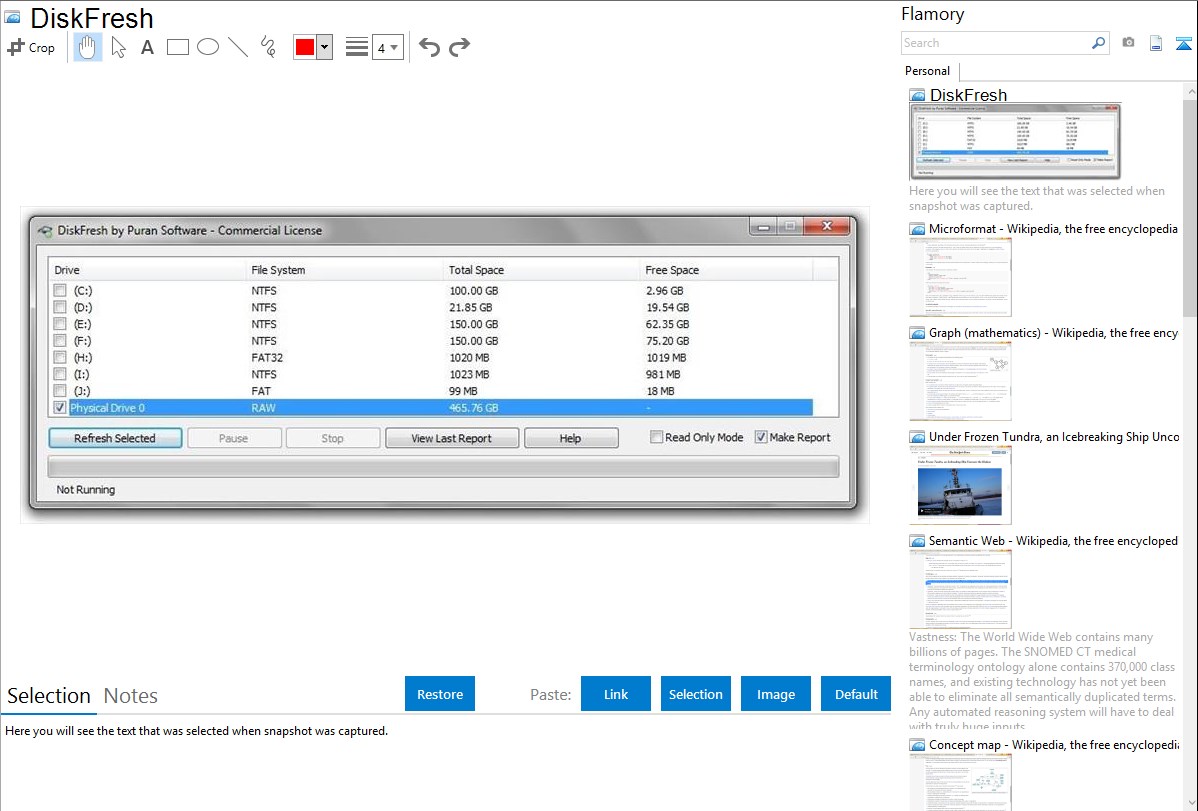Screen dimensions: 1198x811
Task: Switch to the Selection tab
Action: [49, 696]
